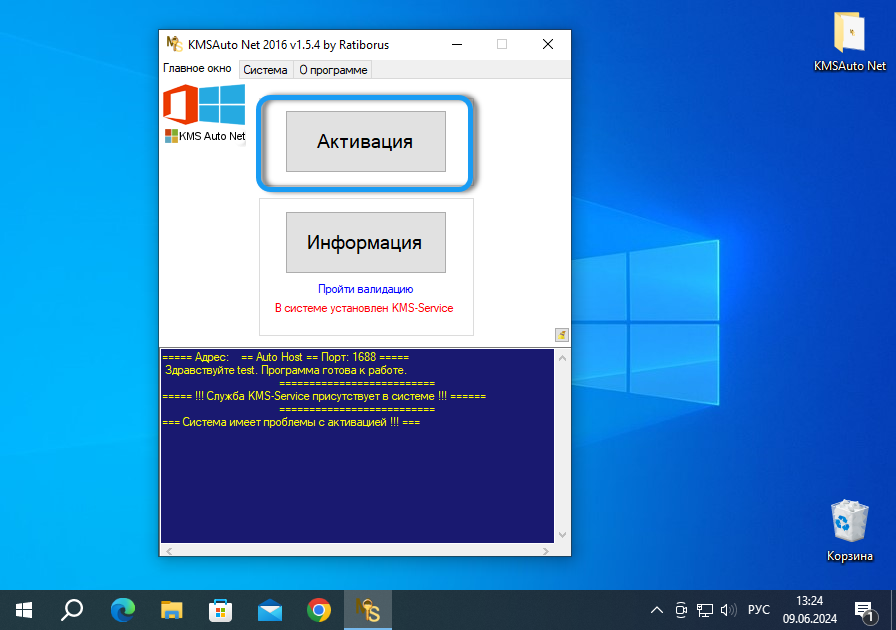Click the Meet Now tray icon
The image size is (896, 630).
click(x=681, y=610)
